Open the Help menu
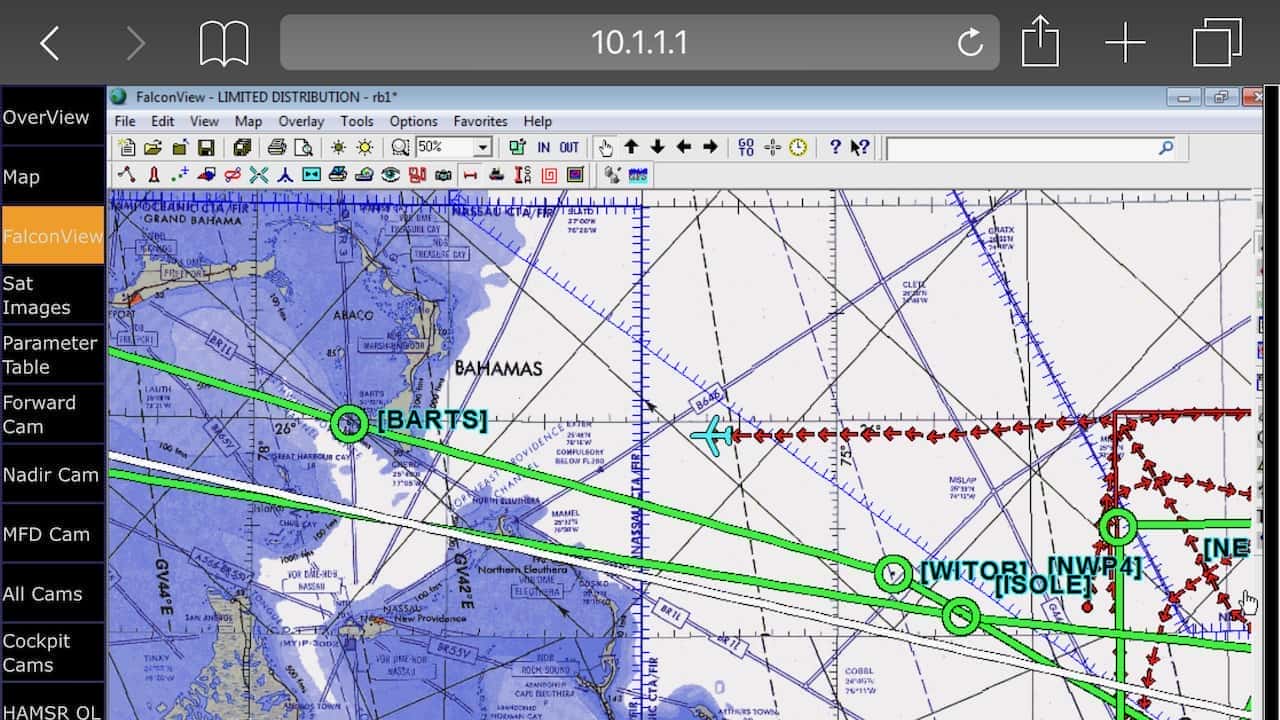Viewport: 1280px width, 720px height. click(538, 121)
